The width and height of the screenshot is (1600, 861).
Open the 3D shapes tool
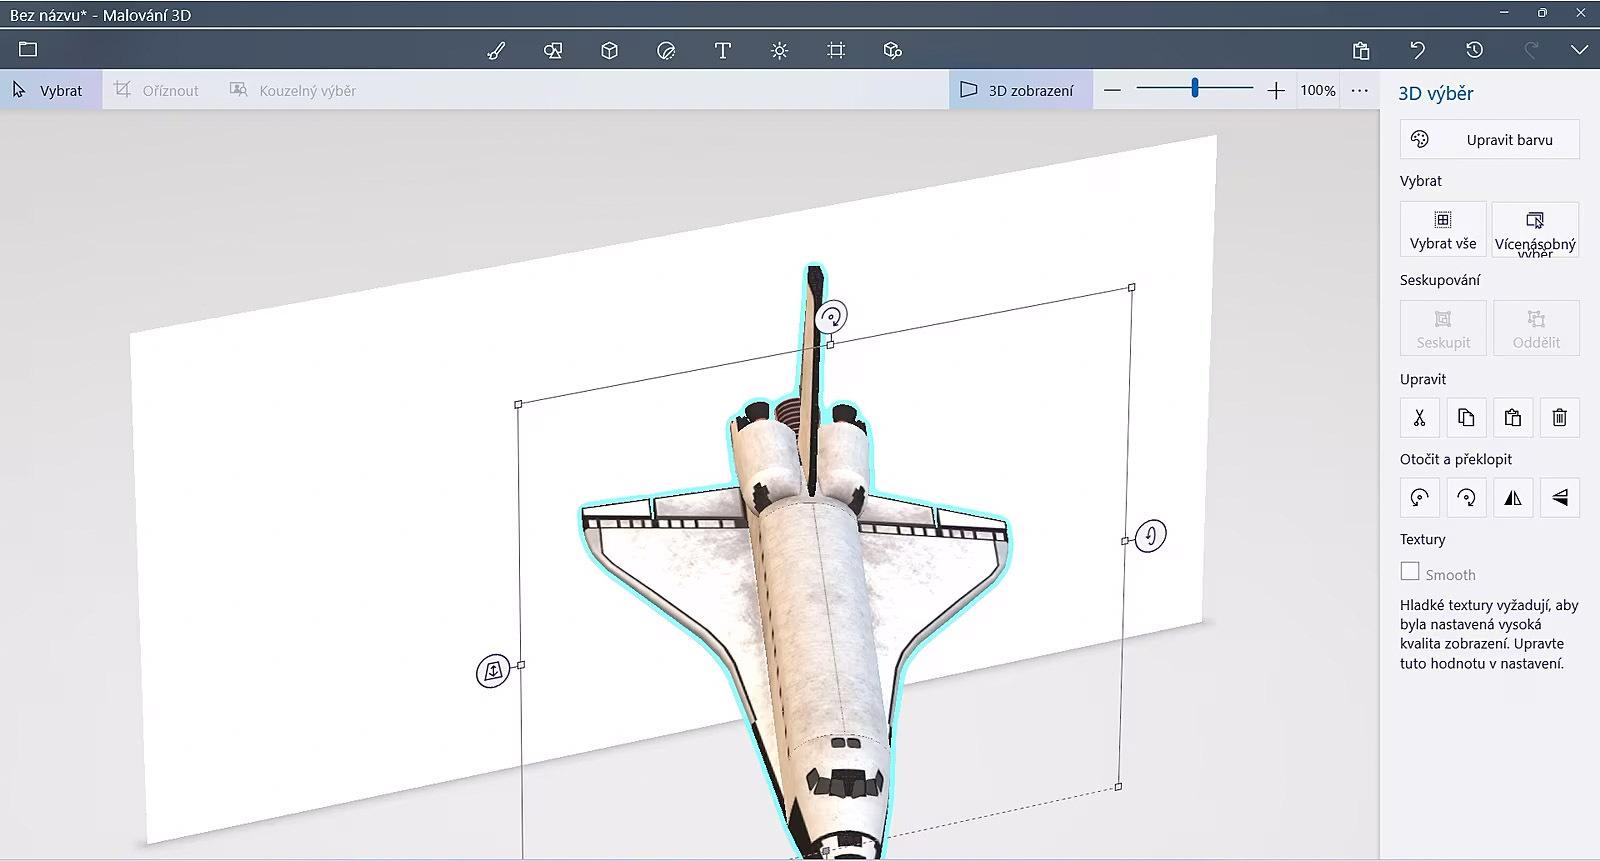(x=609, y=50)
